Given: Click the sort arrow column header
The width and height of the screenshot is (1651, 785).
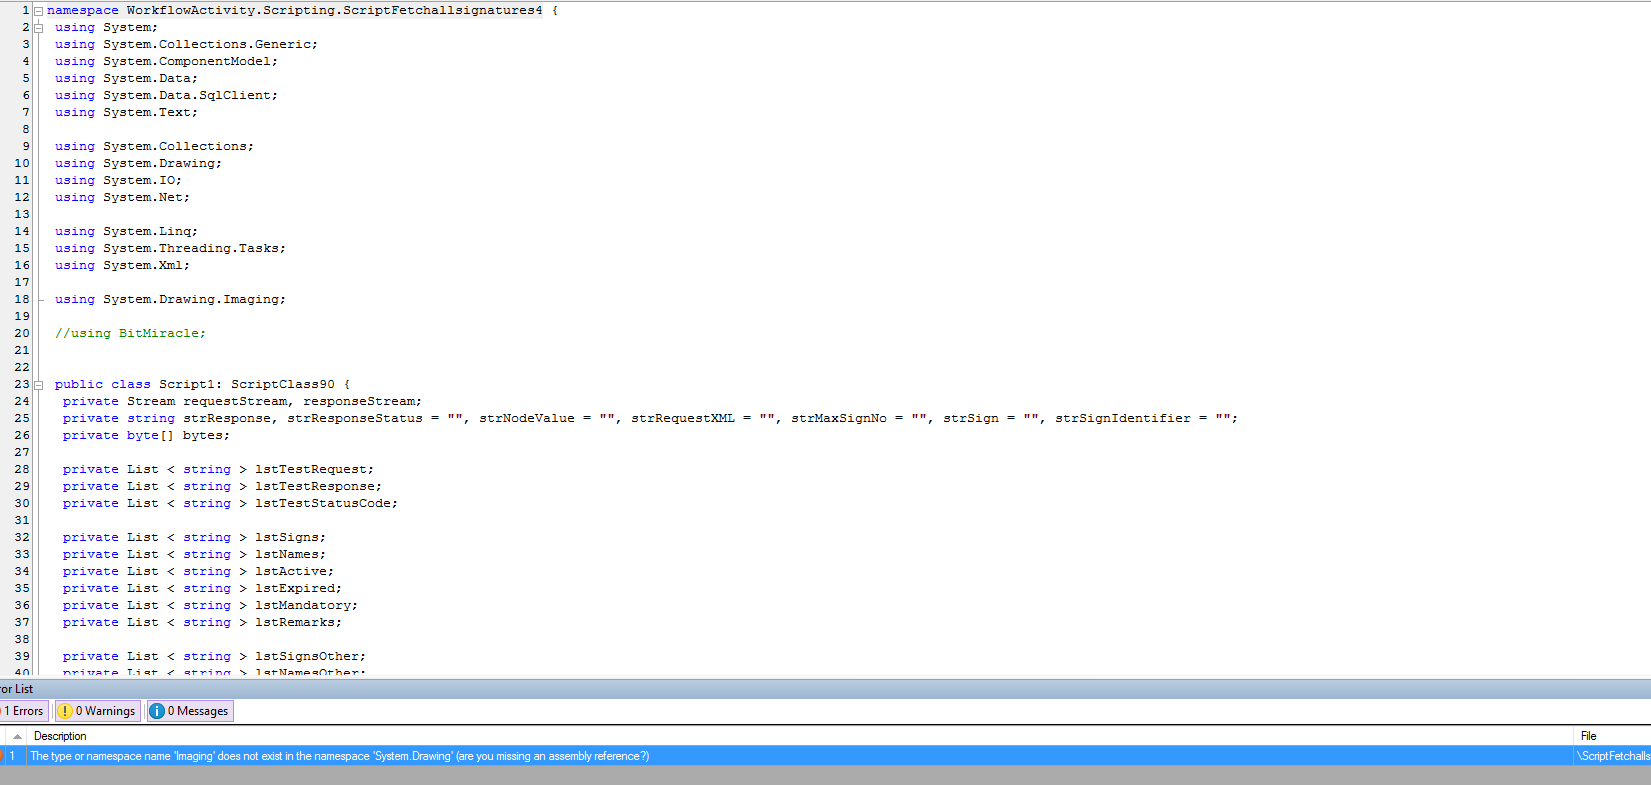Looking at the screenshot, I should 17,736.
